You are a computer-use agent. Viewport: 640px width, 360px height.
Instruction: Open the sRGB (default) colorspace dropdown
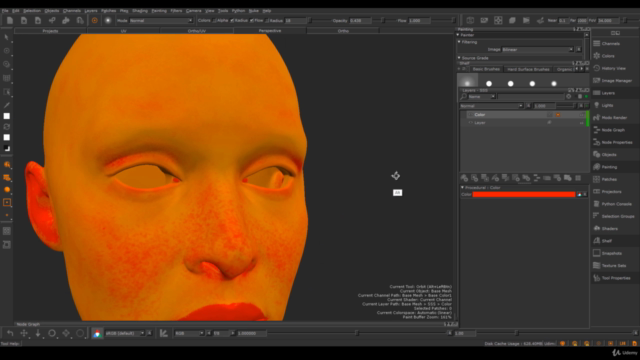pyautogui.click(x=125, y=333)
